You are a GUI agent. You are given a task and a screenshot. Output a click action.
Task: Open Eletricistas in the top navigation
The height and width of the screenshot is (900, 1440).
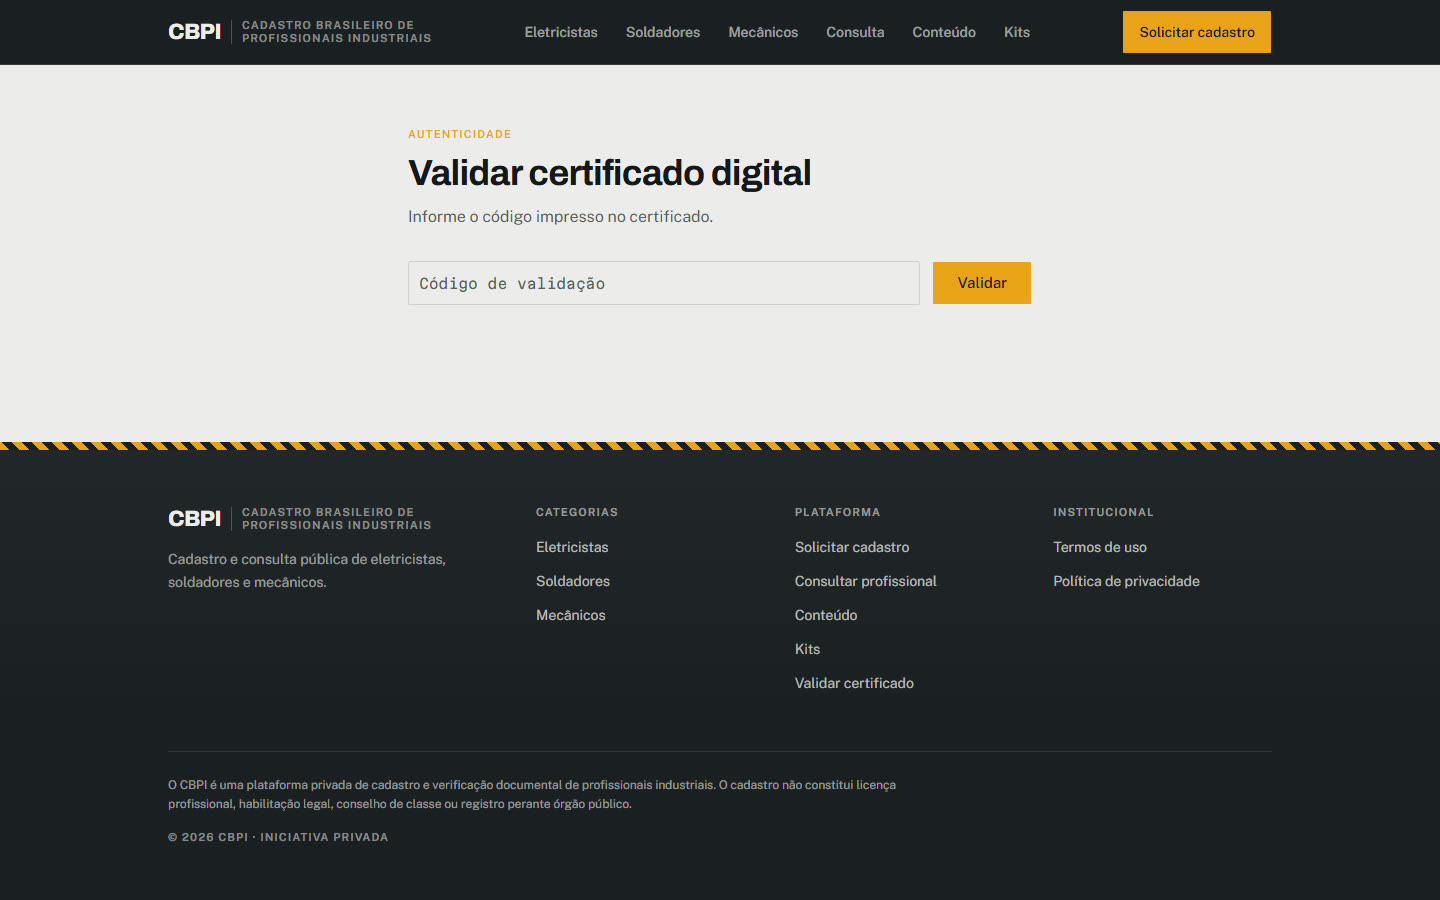pyautogui.click(x=561, y=32)
